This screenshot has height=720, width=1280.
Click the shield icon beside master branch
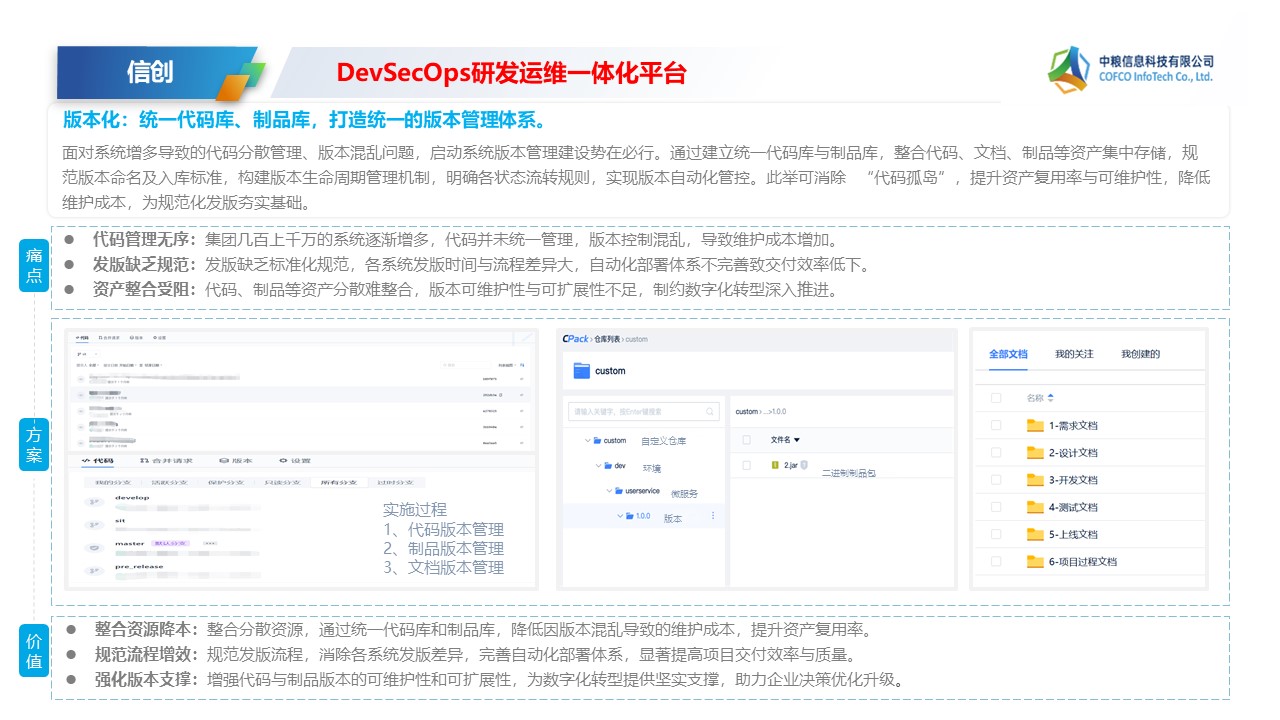(x=93, y=547)
